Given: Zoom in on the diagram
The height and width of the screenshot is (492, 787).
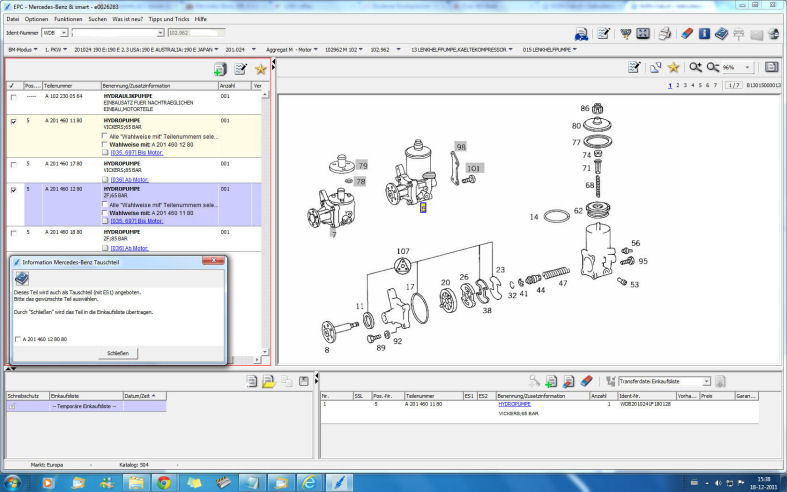Looking at the screenshot, I should [695, 67].
